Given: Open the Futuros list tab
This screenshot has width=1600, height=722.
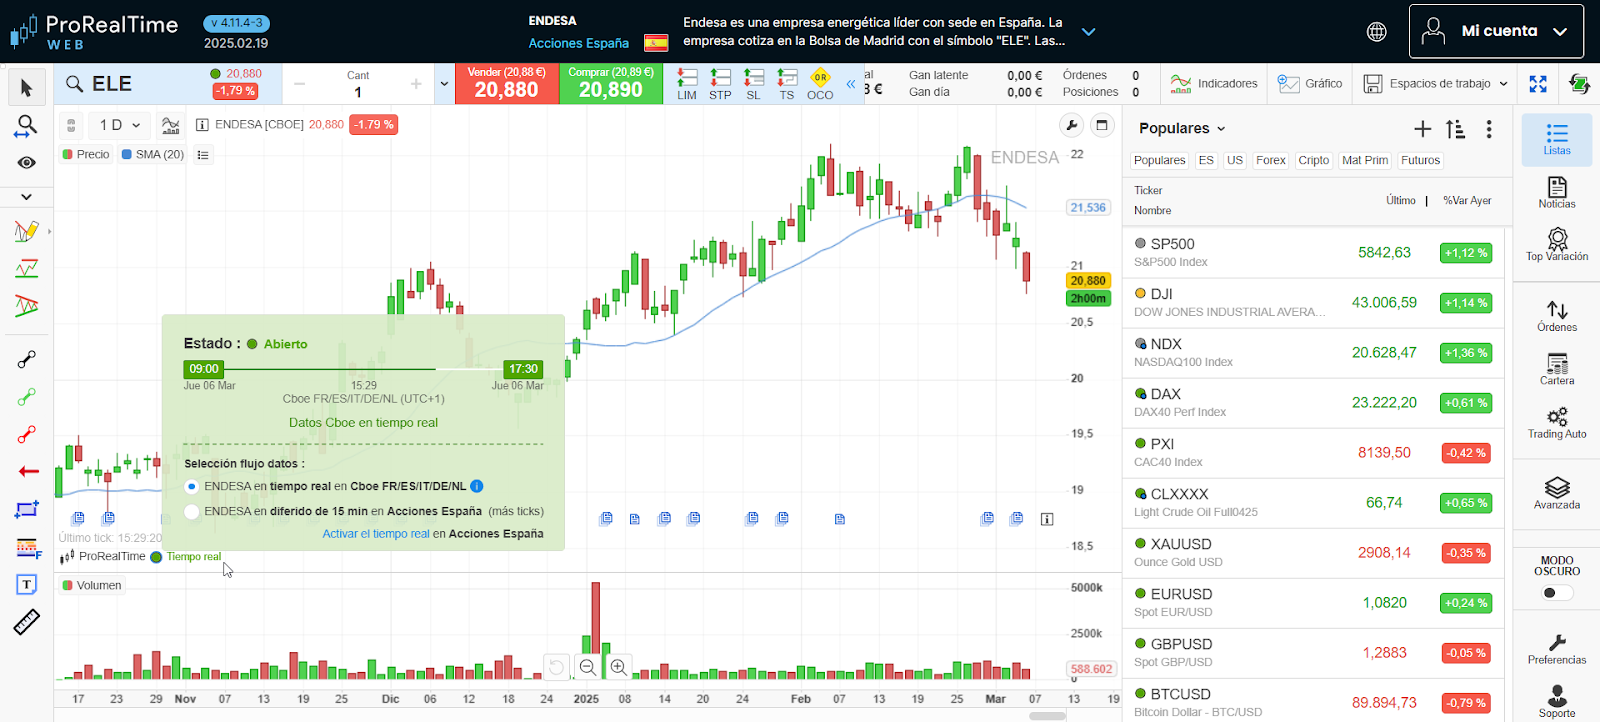Looking at the screenshot, I should pyautogui.click(x=1420, y=160).
